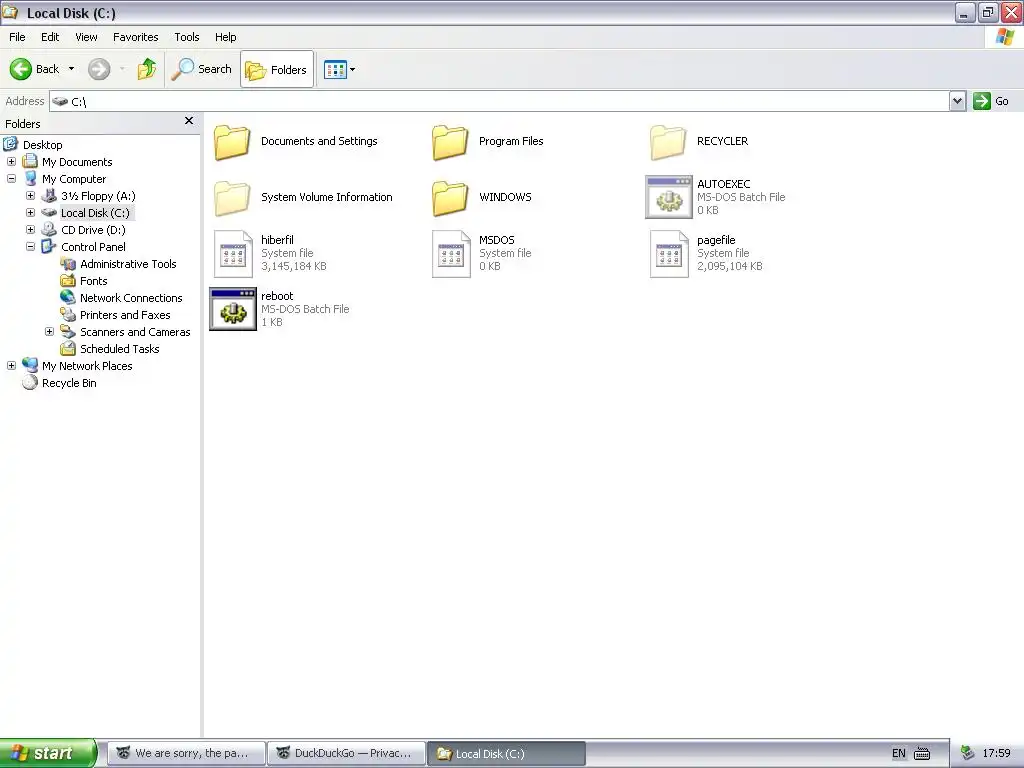Viewport: 1024px width, 768px height.
Task: Open Network Connections in the tree
Action: tap(131, 298)
